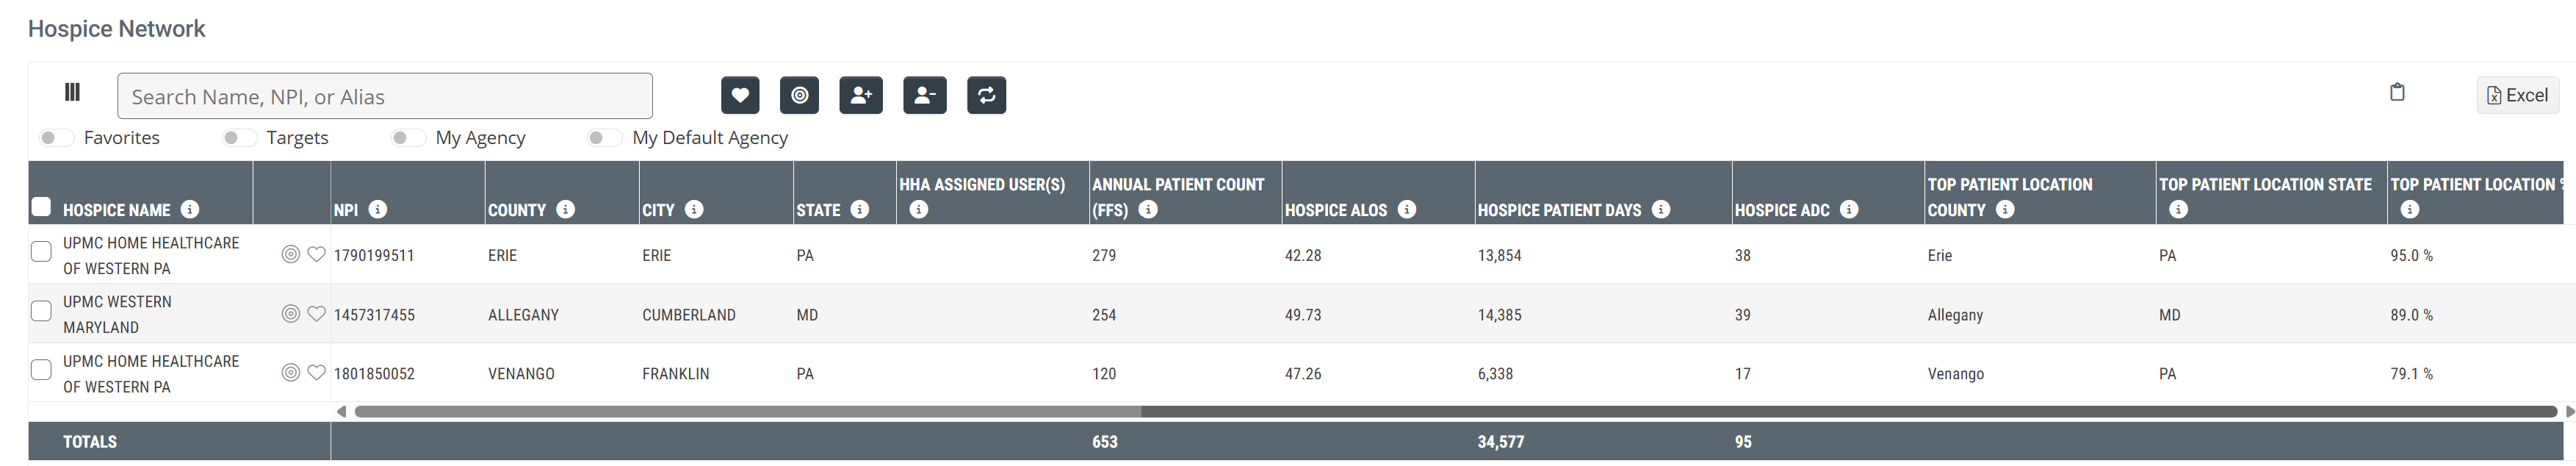Turn on My Default Agency switch

604,137
